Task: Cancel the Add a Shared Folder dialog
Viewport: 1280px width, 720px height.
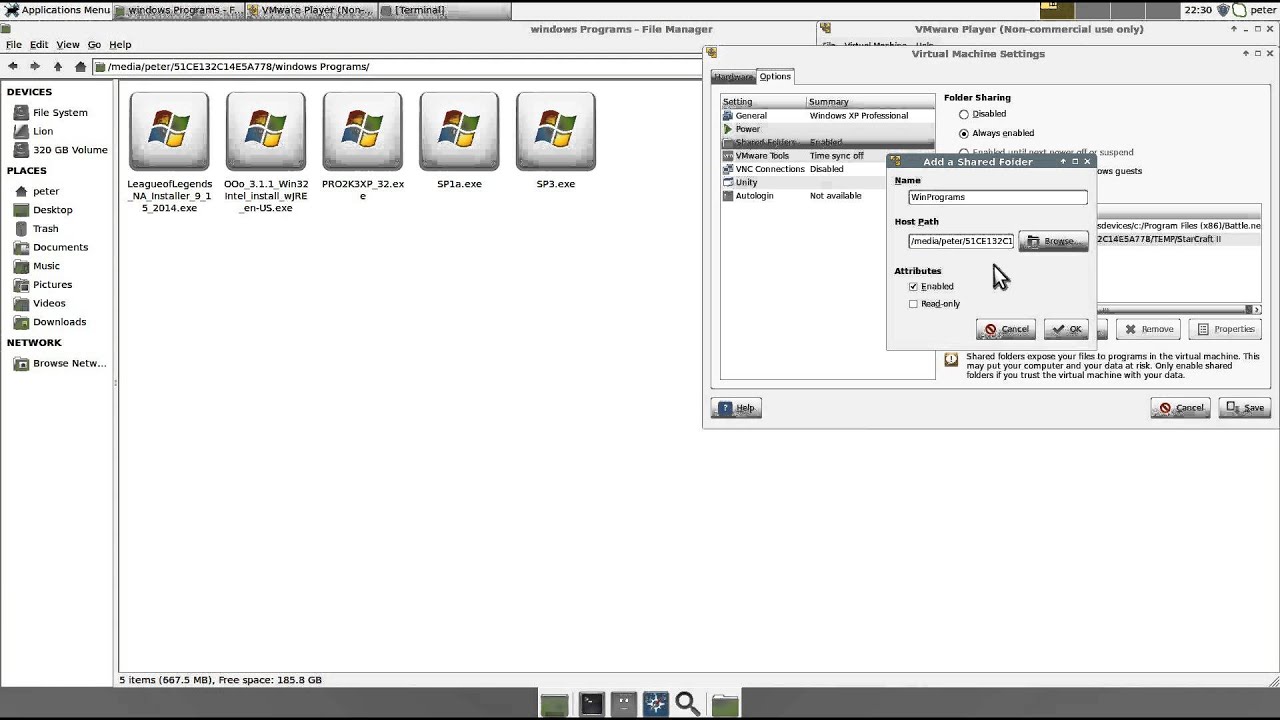Action: pyautogui.click(x=1006, y=329)
